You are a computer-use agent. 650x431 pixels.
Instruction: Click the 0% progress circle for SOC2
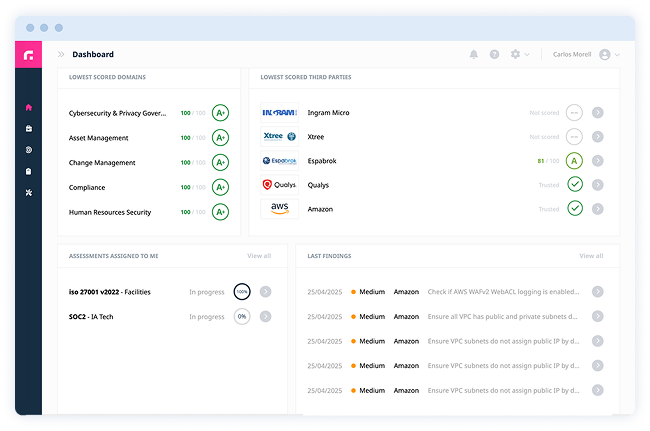[241, 316]
